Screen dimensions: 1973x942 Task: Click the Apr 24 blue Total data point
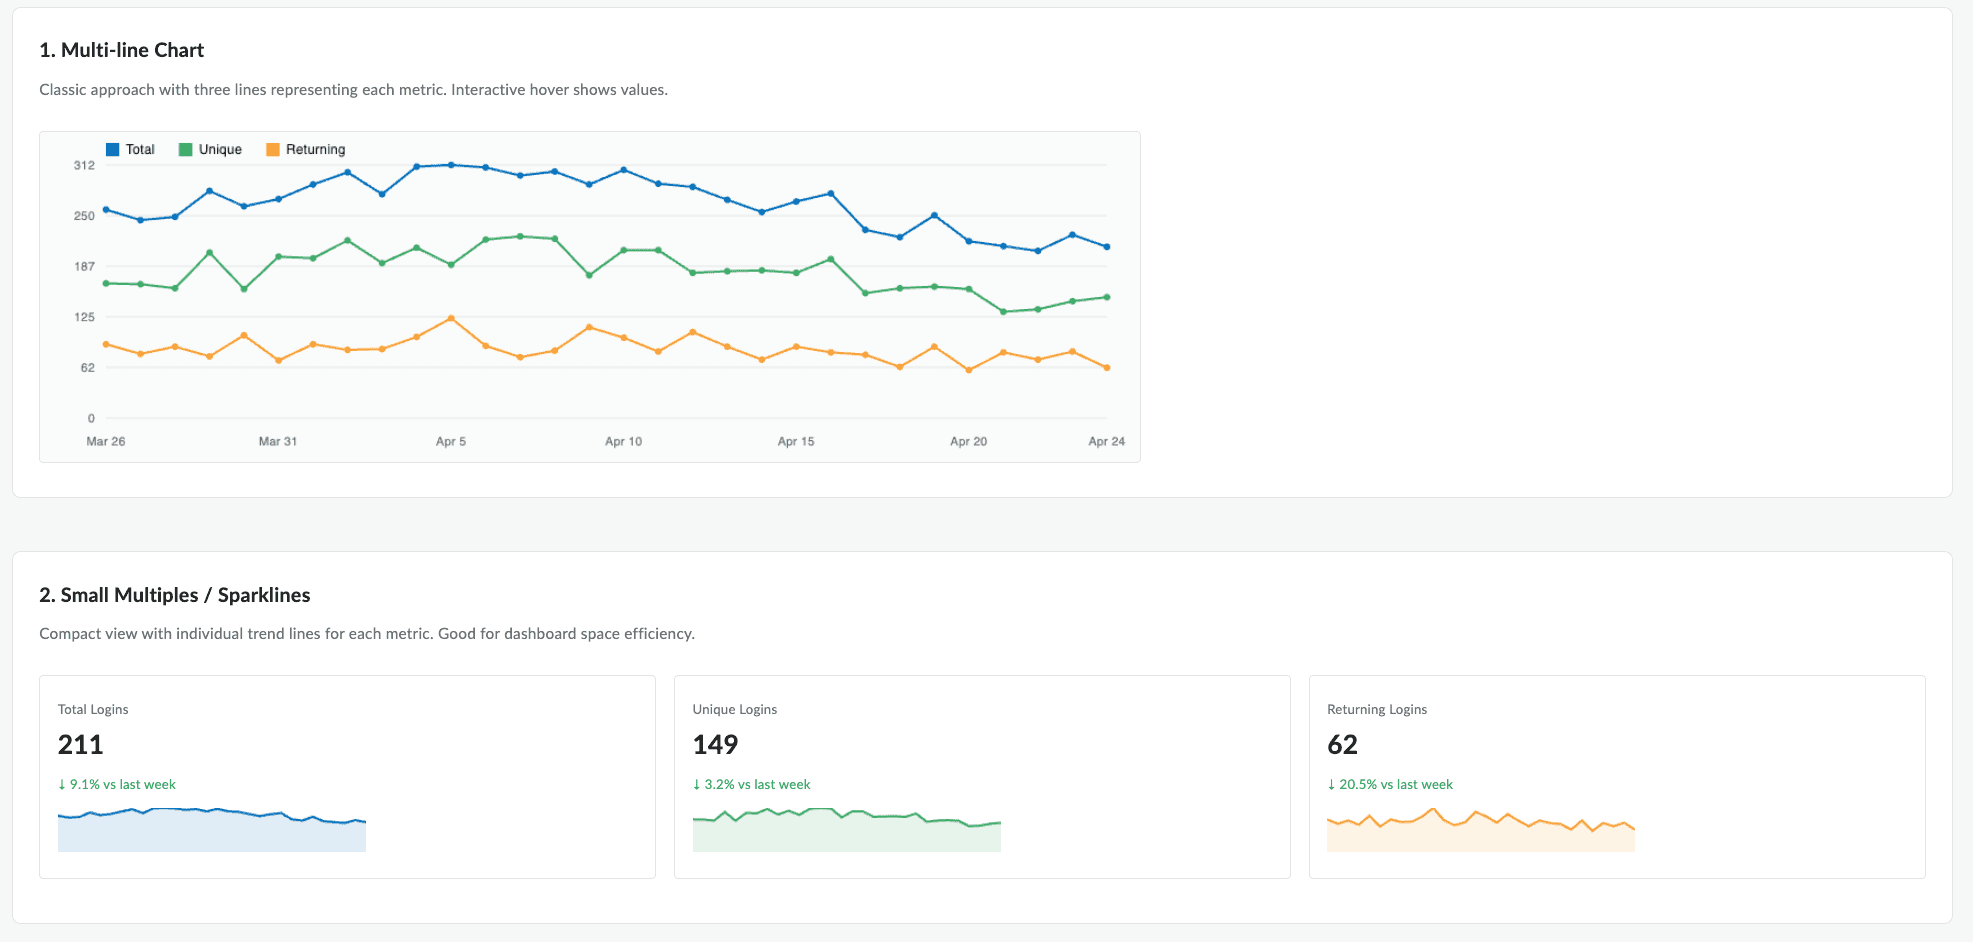point(1106,247)
